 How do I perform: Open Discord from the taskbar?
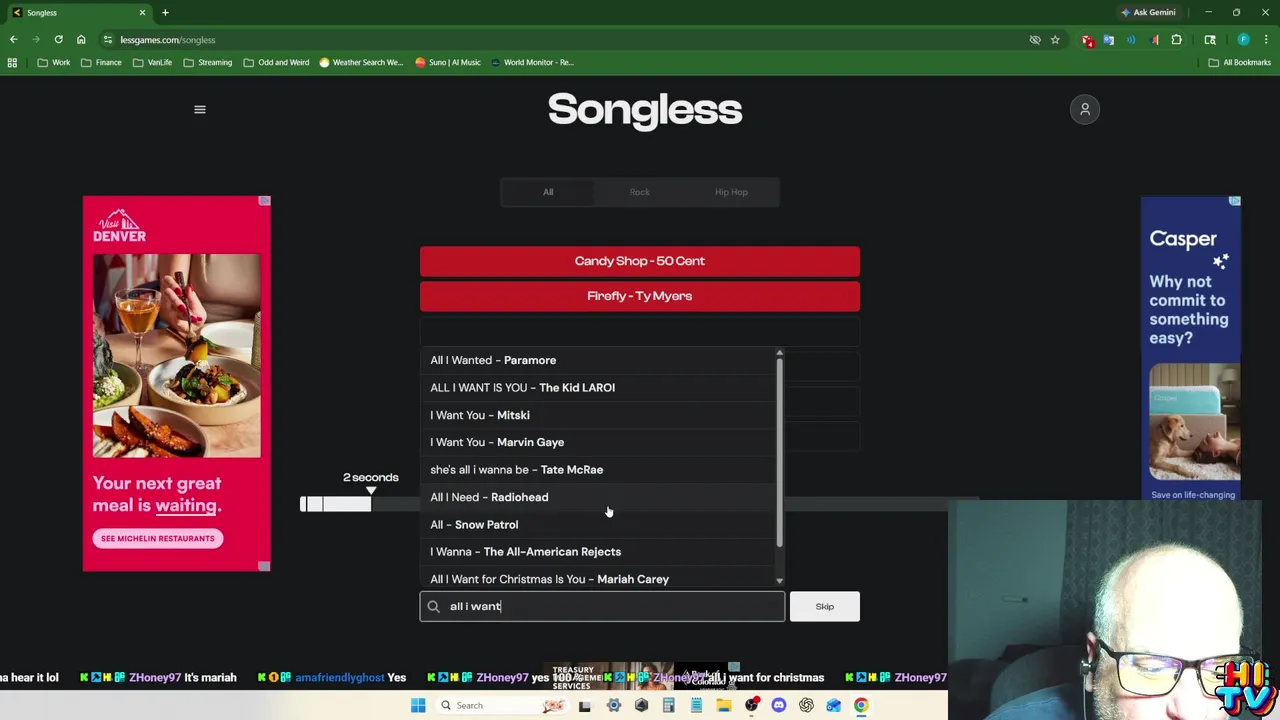pos(779,705)
